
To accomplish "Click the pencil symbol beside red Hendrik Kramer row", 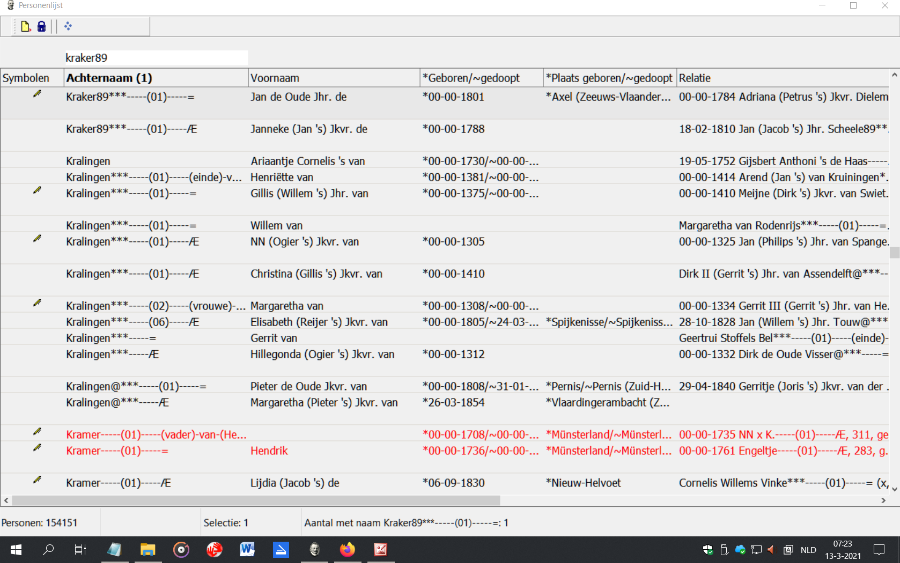I will click(x=37, y=448).
